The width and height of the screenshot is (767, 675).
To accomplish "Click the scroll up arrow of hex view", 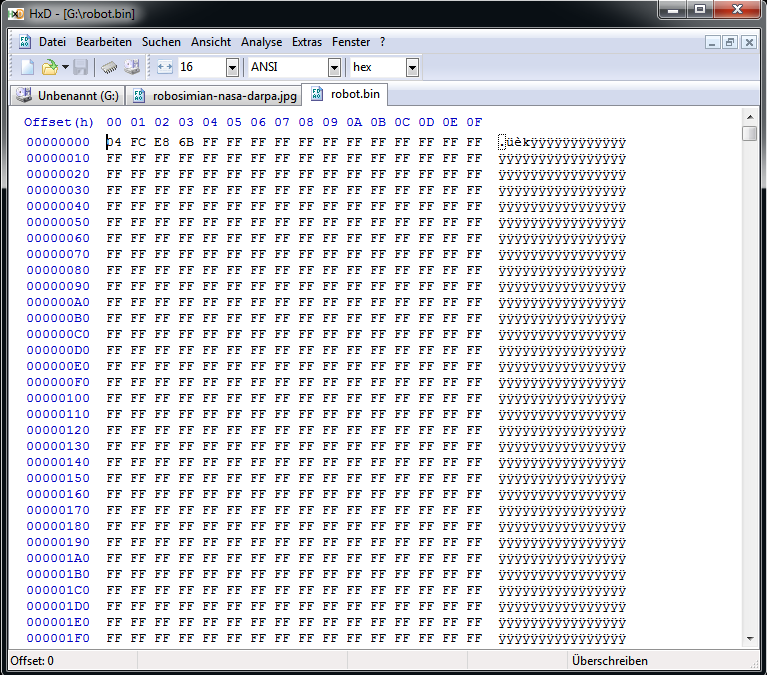I will pyautogui.click(x=750, y=117).
